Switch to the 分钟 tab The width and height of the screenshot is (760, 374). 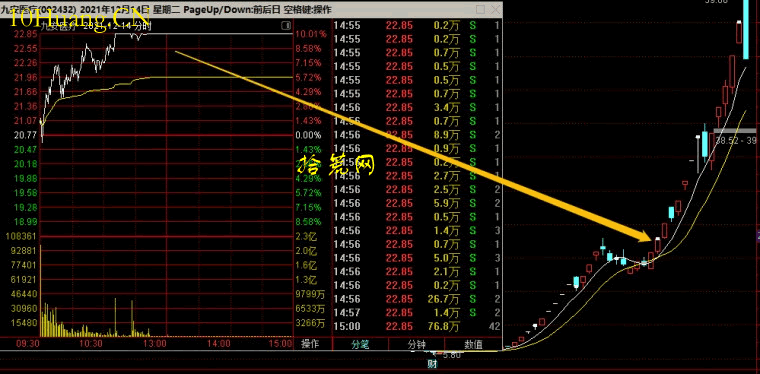click(x=417, y=344)
